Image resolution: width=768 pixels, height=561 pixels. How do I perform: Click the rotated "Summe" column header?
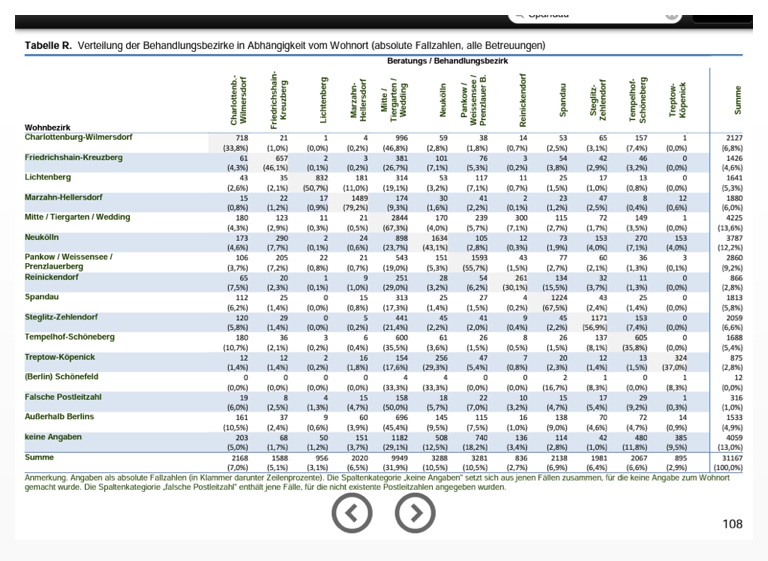(737, 98)
